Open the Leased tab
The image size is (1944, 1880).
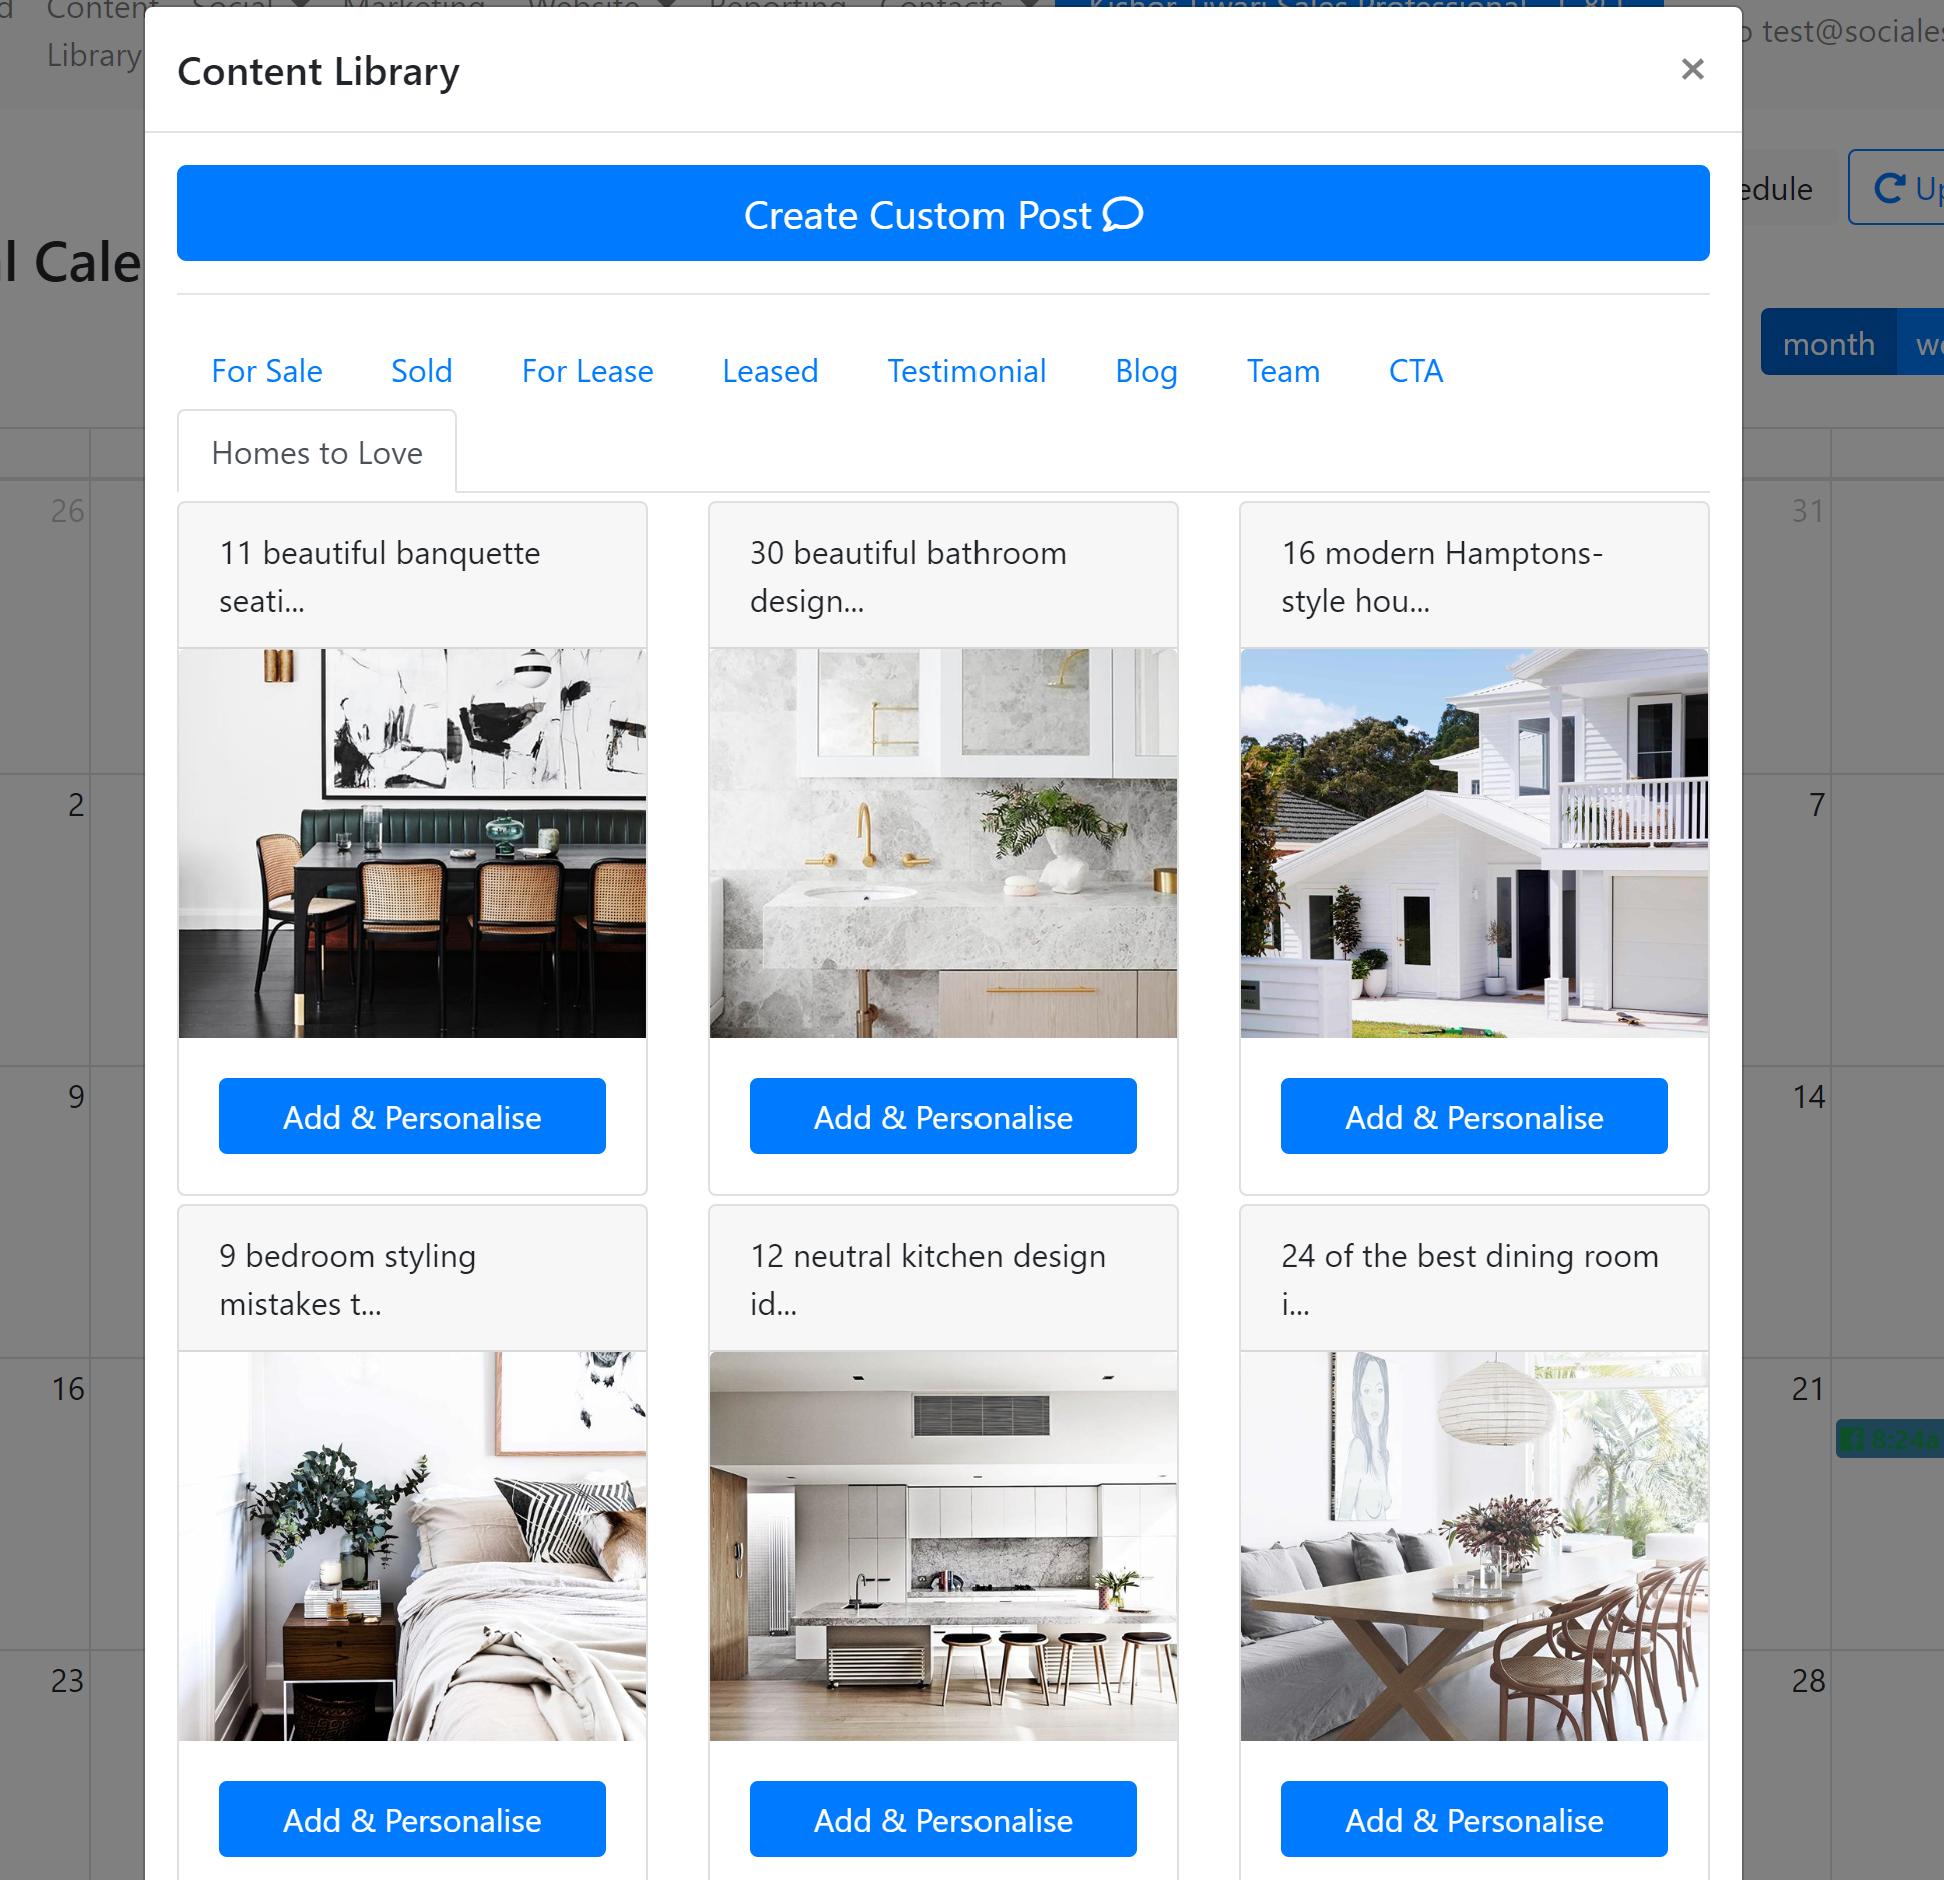769,371
